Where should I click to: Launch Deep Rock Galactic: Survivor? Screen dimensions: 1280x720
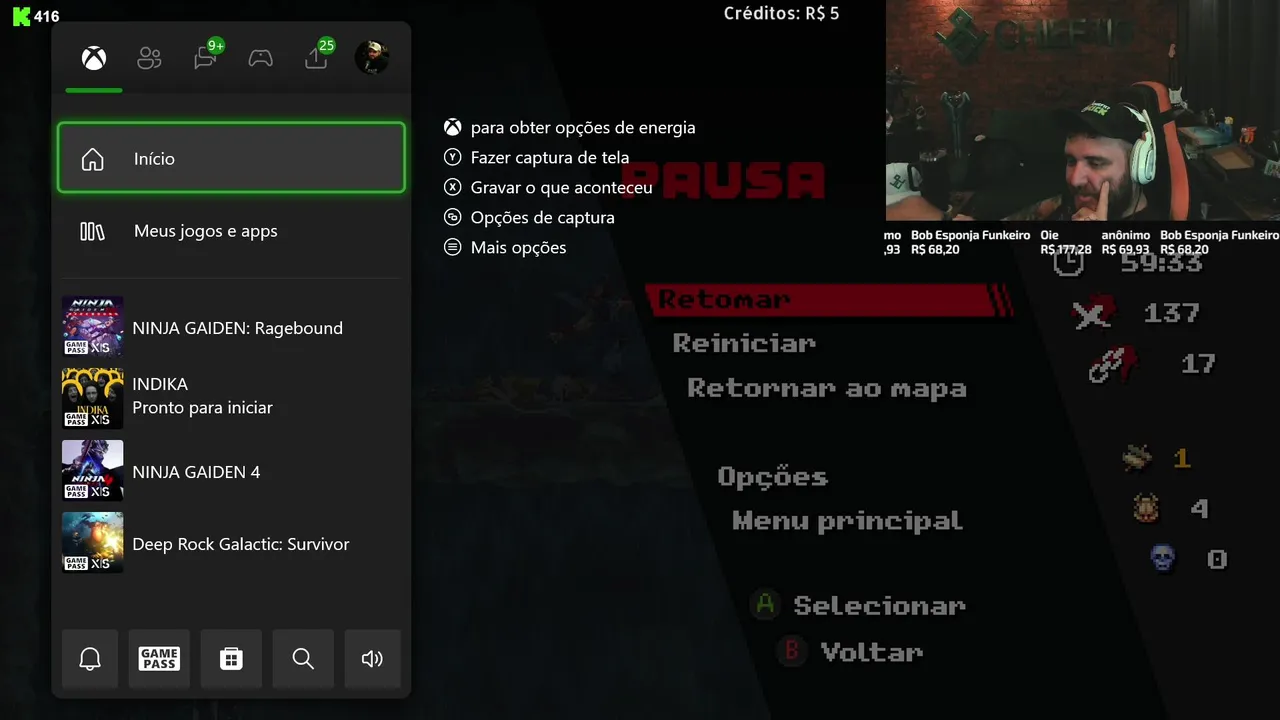coord(231,543)
